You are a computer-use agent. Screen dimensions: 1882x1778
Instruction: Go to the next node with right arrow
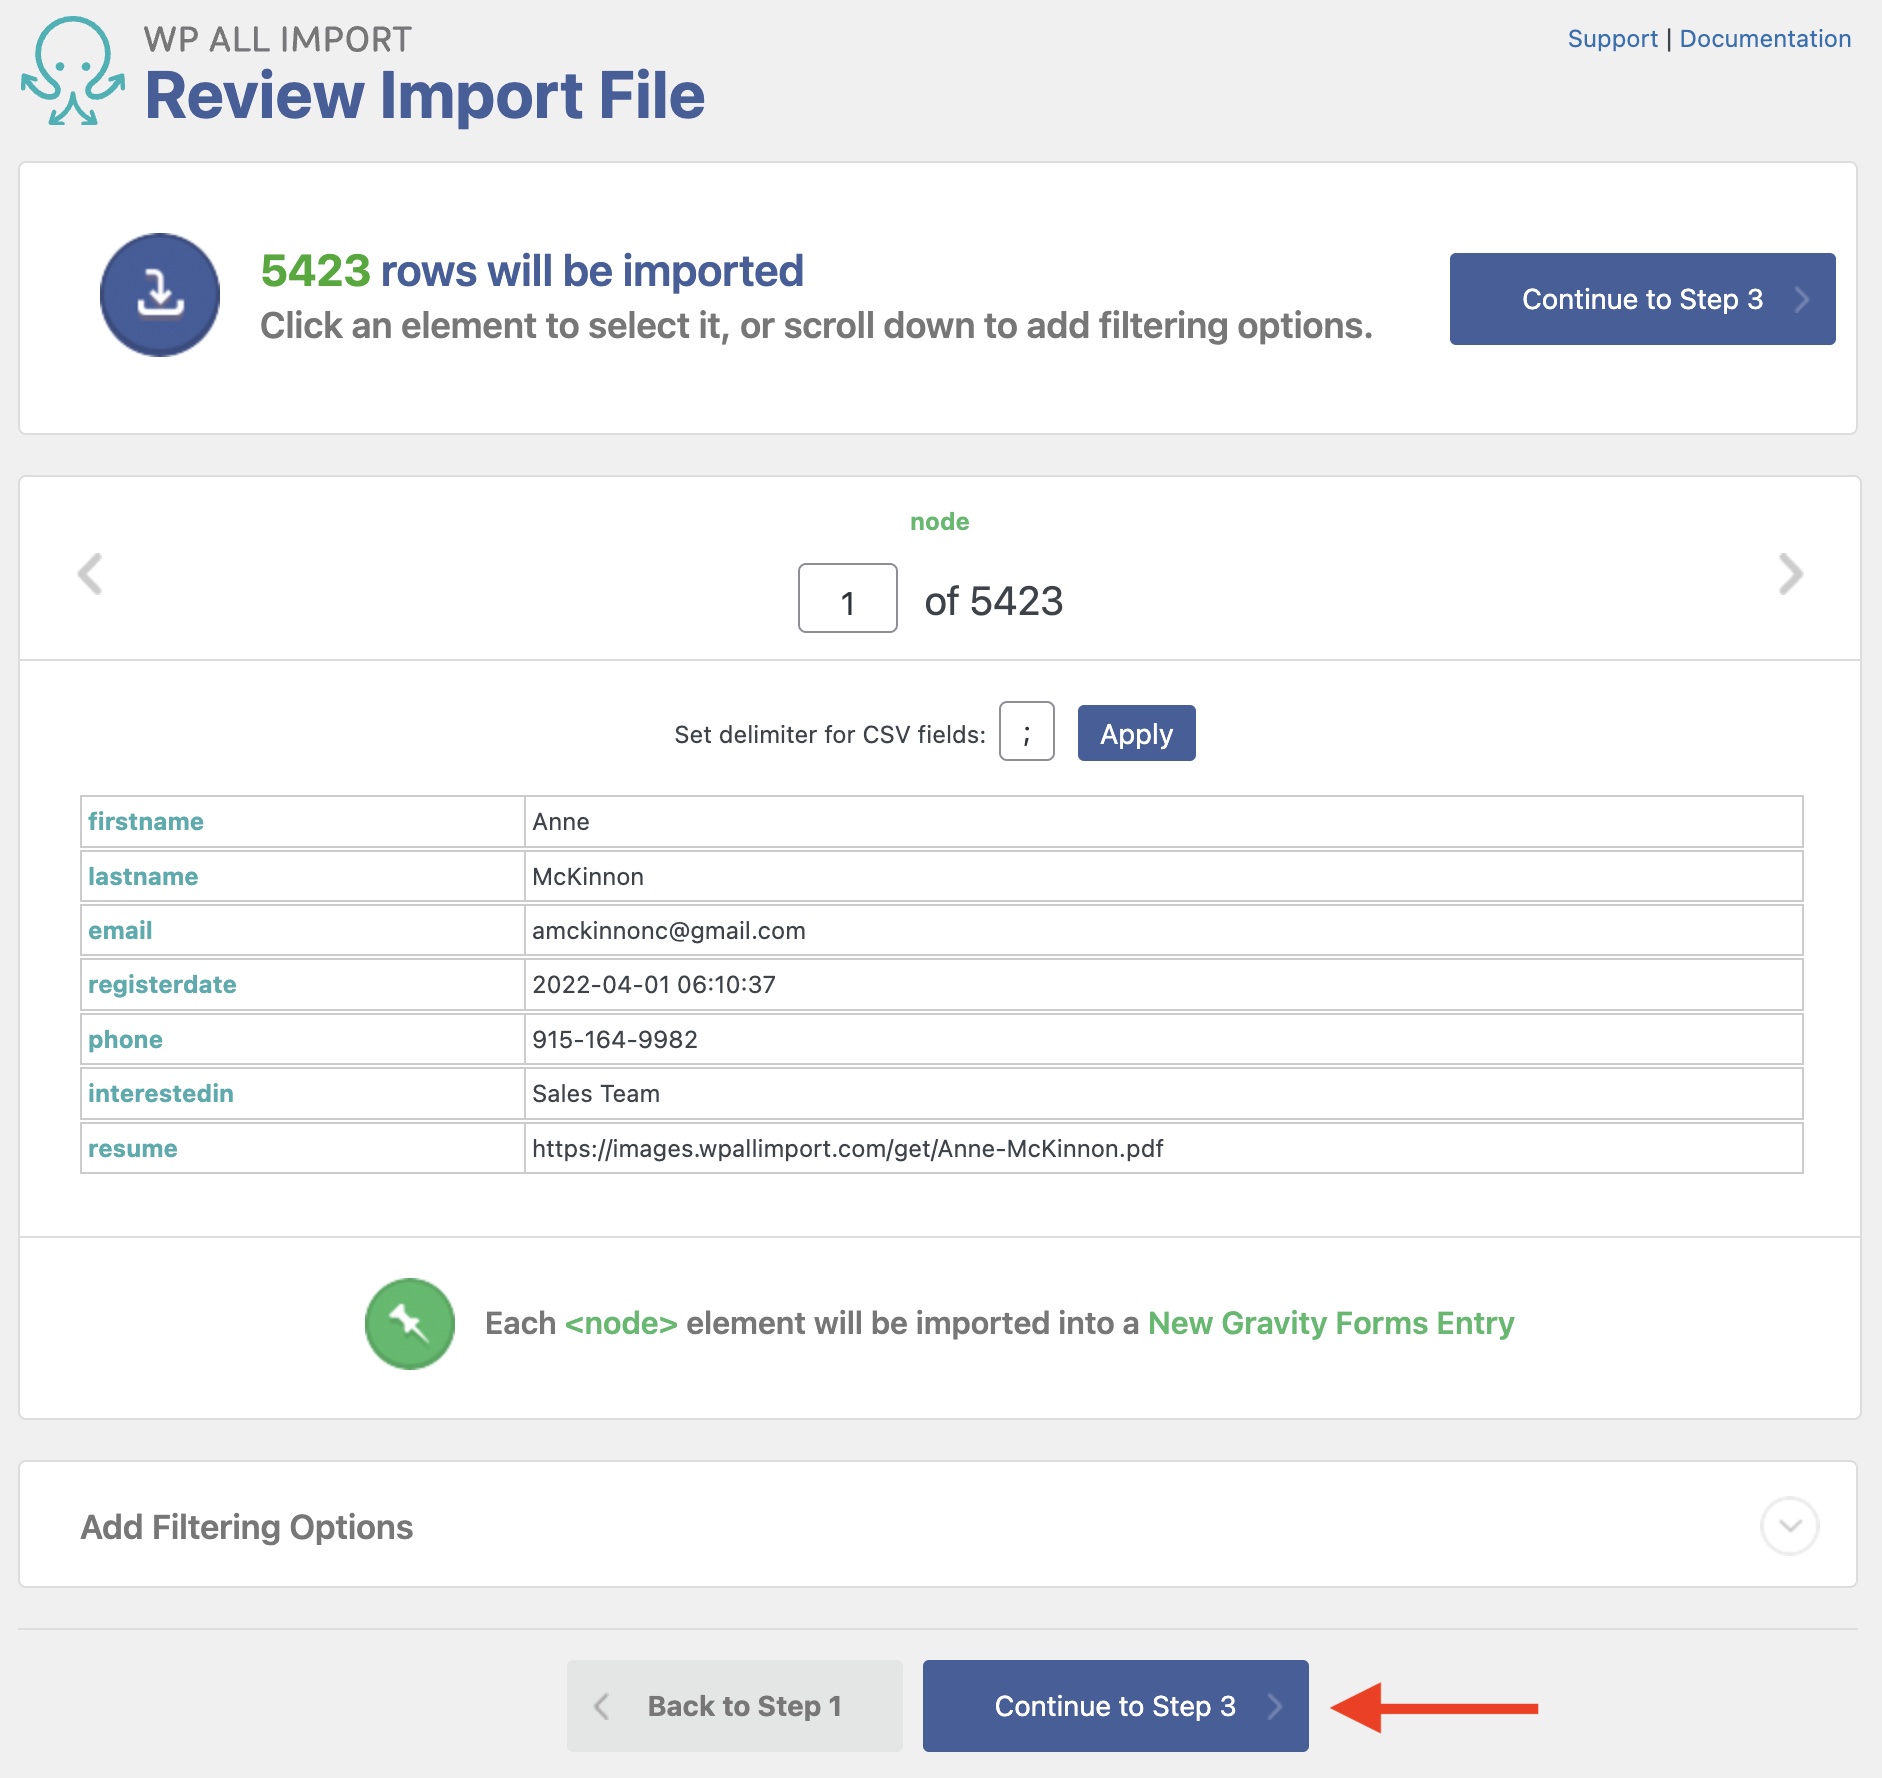[x=1791, y=574]
